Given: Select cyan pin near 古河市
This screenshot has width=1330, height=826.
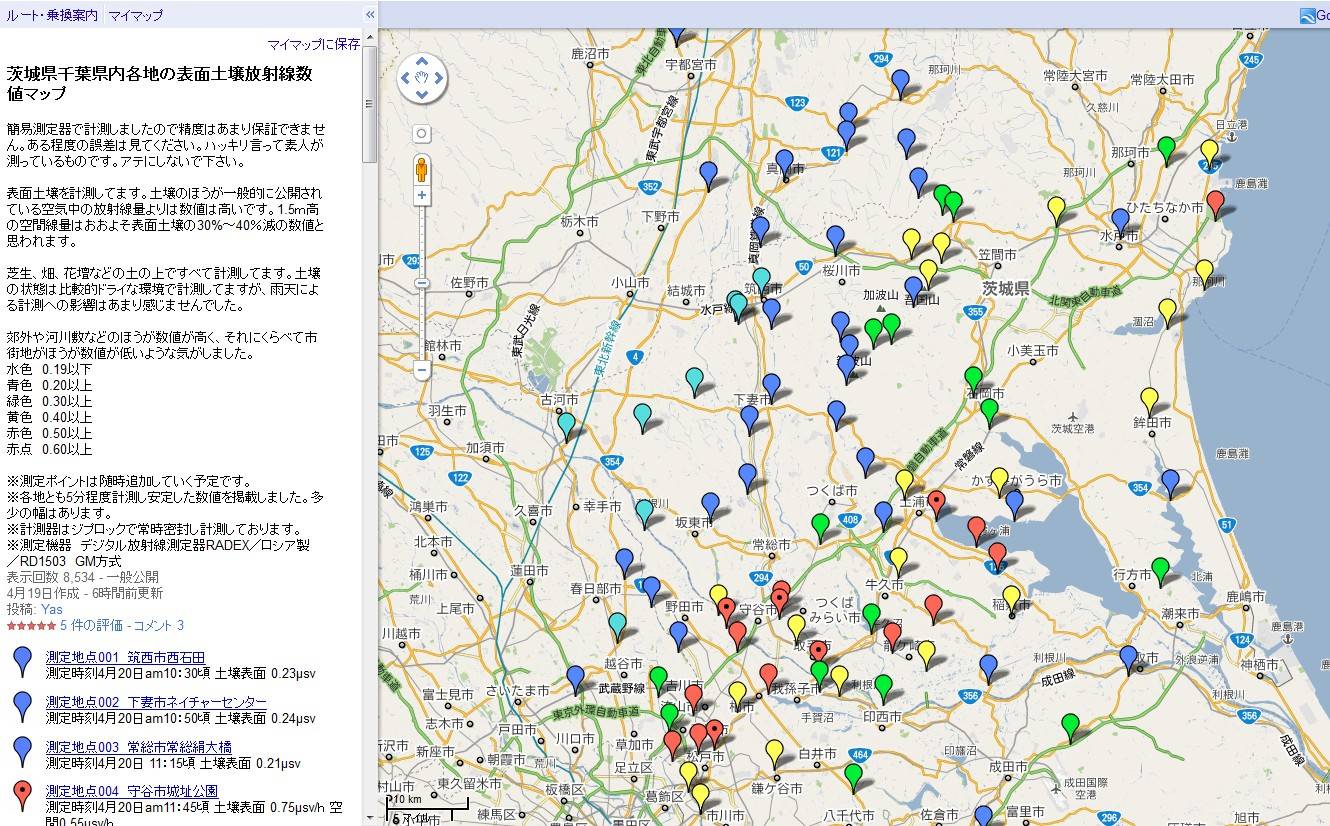Looking at the screenshot, I should [x=567, y=426].
